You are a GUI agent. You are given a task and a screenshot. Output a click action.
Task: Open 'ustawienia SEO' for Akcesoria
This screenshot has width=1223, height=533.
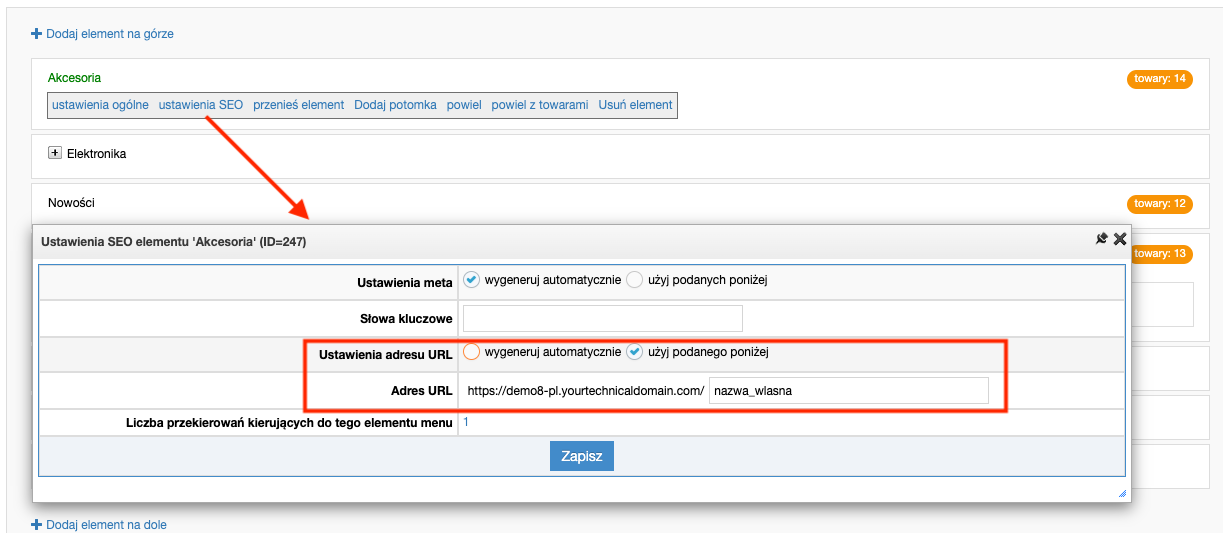tap(201, 105)
